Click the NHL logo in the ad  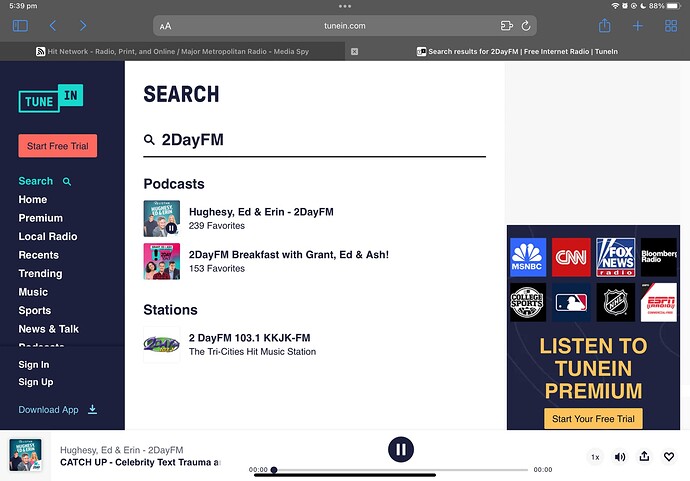coord(616,302)
